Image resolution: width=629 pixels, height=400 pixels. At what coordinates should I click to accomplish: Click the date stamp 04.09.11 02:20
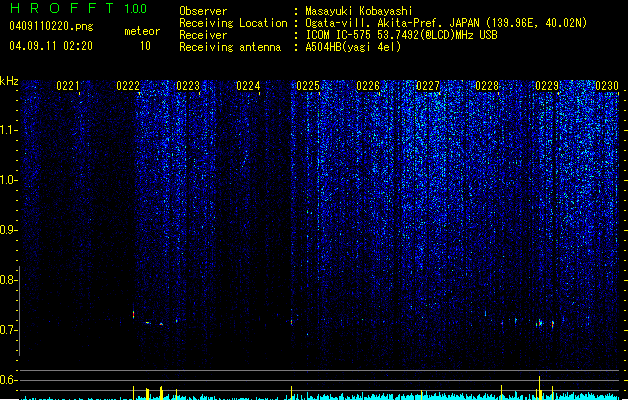[x=51, y=46]
